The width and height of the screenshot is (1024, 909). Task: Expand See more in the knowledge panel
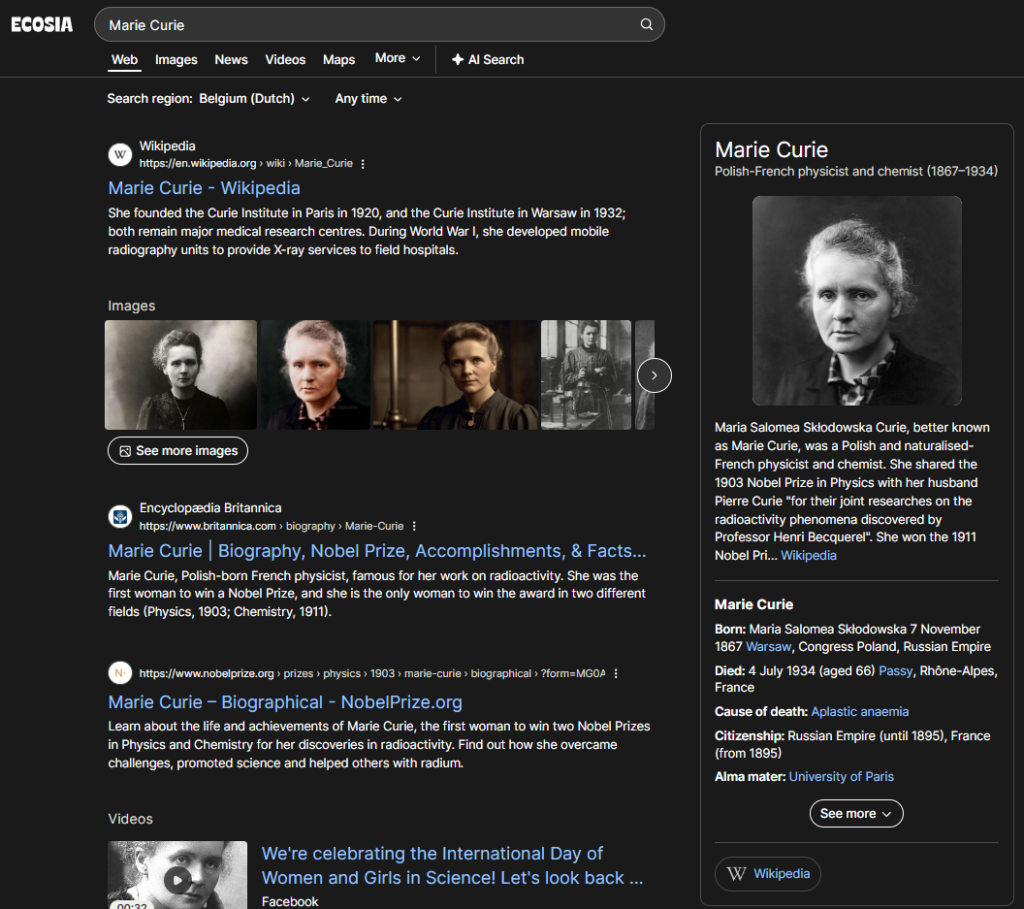(856, 813)
